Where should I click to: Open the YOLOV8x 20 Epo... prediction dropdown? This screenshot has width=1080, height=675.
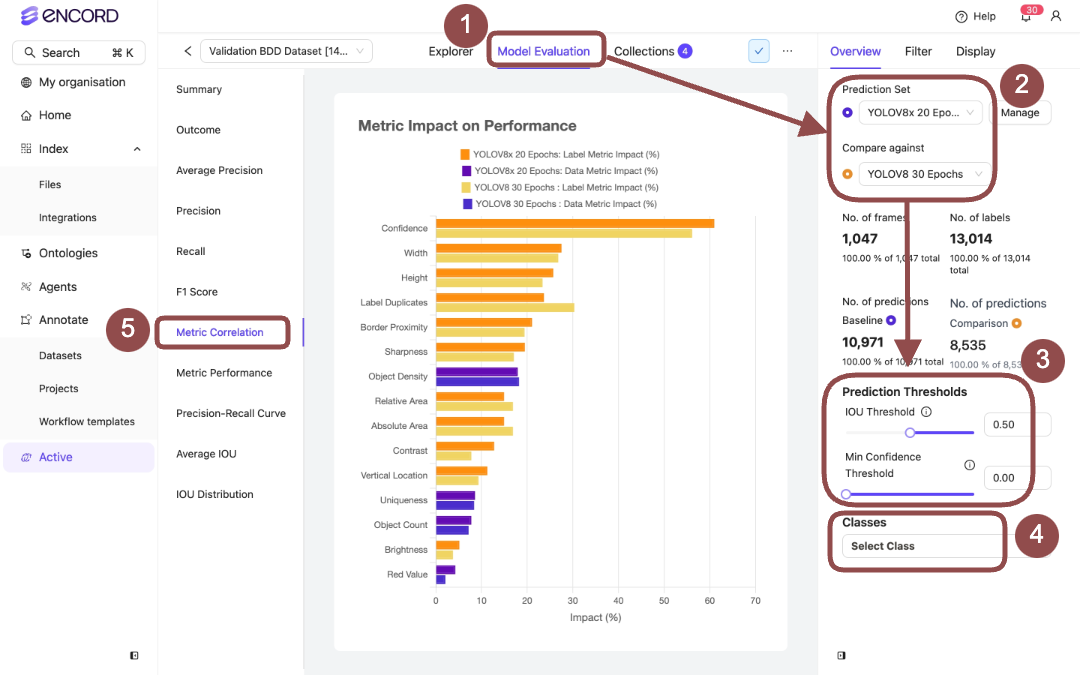(920, 112)
